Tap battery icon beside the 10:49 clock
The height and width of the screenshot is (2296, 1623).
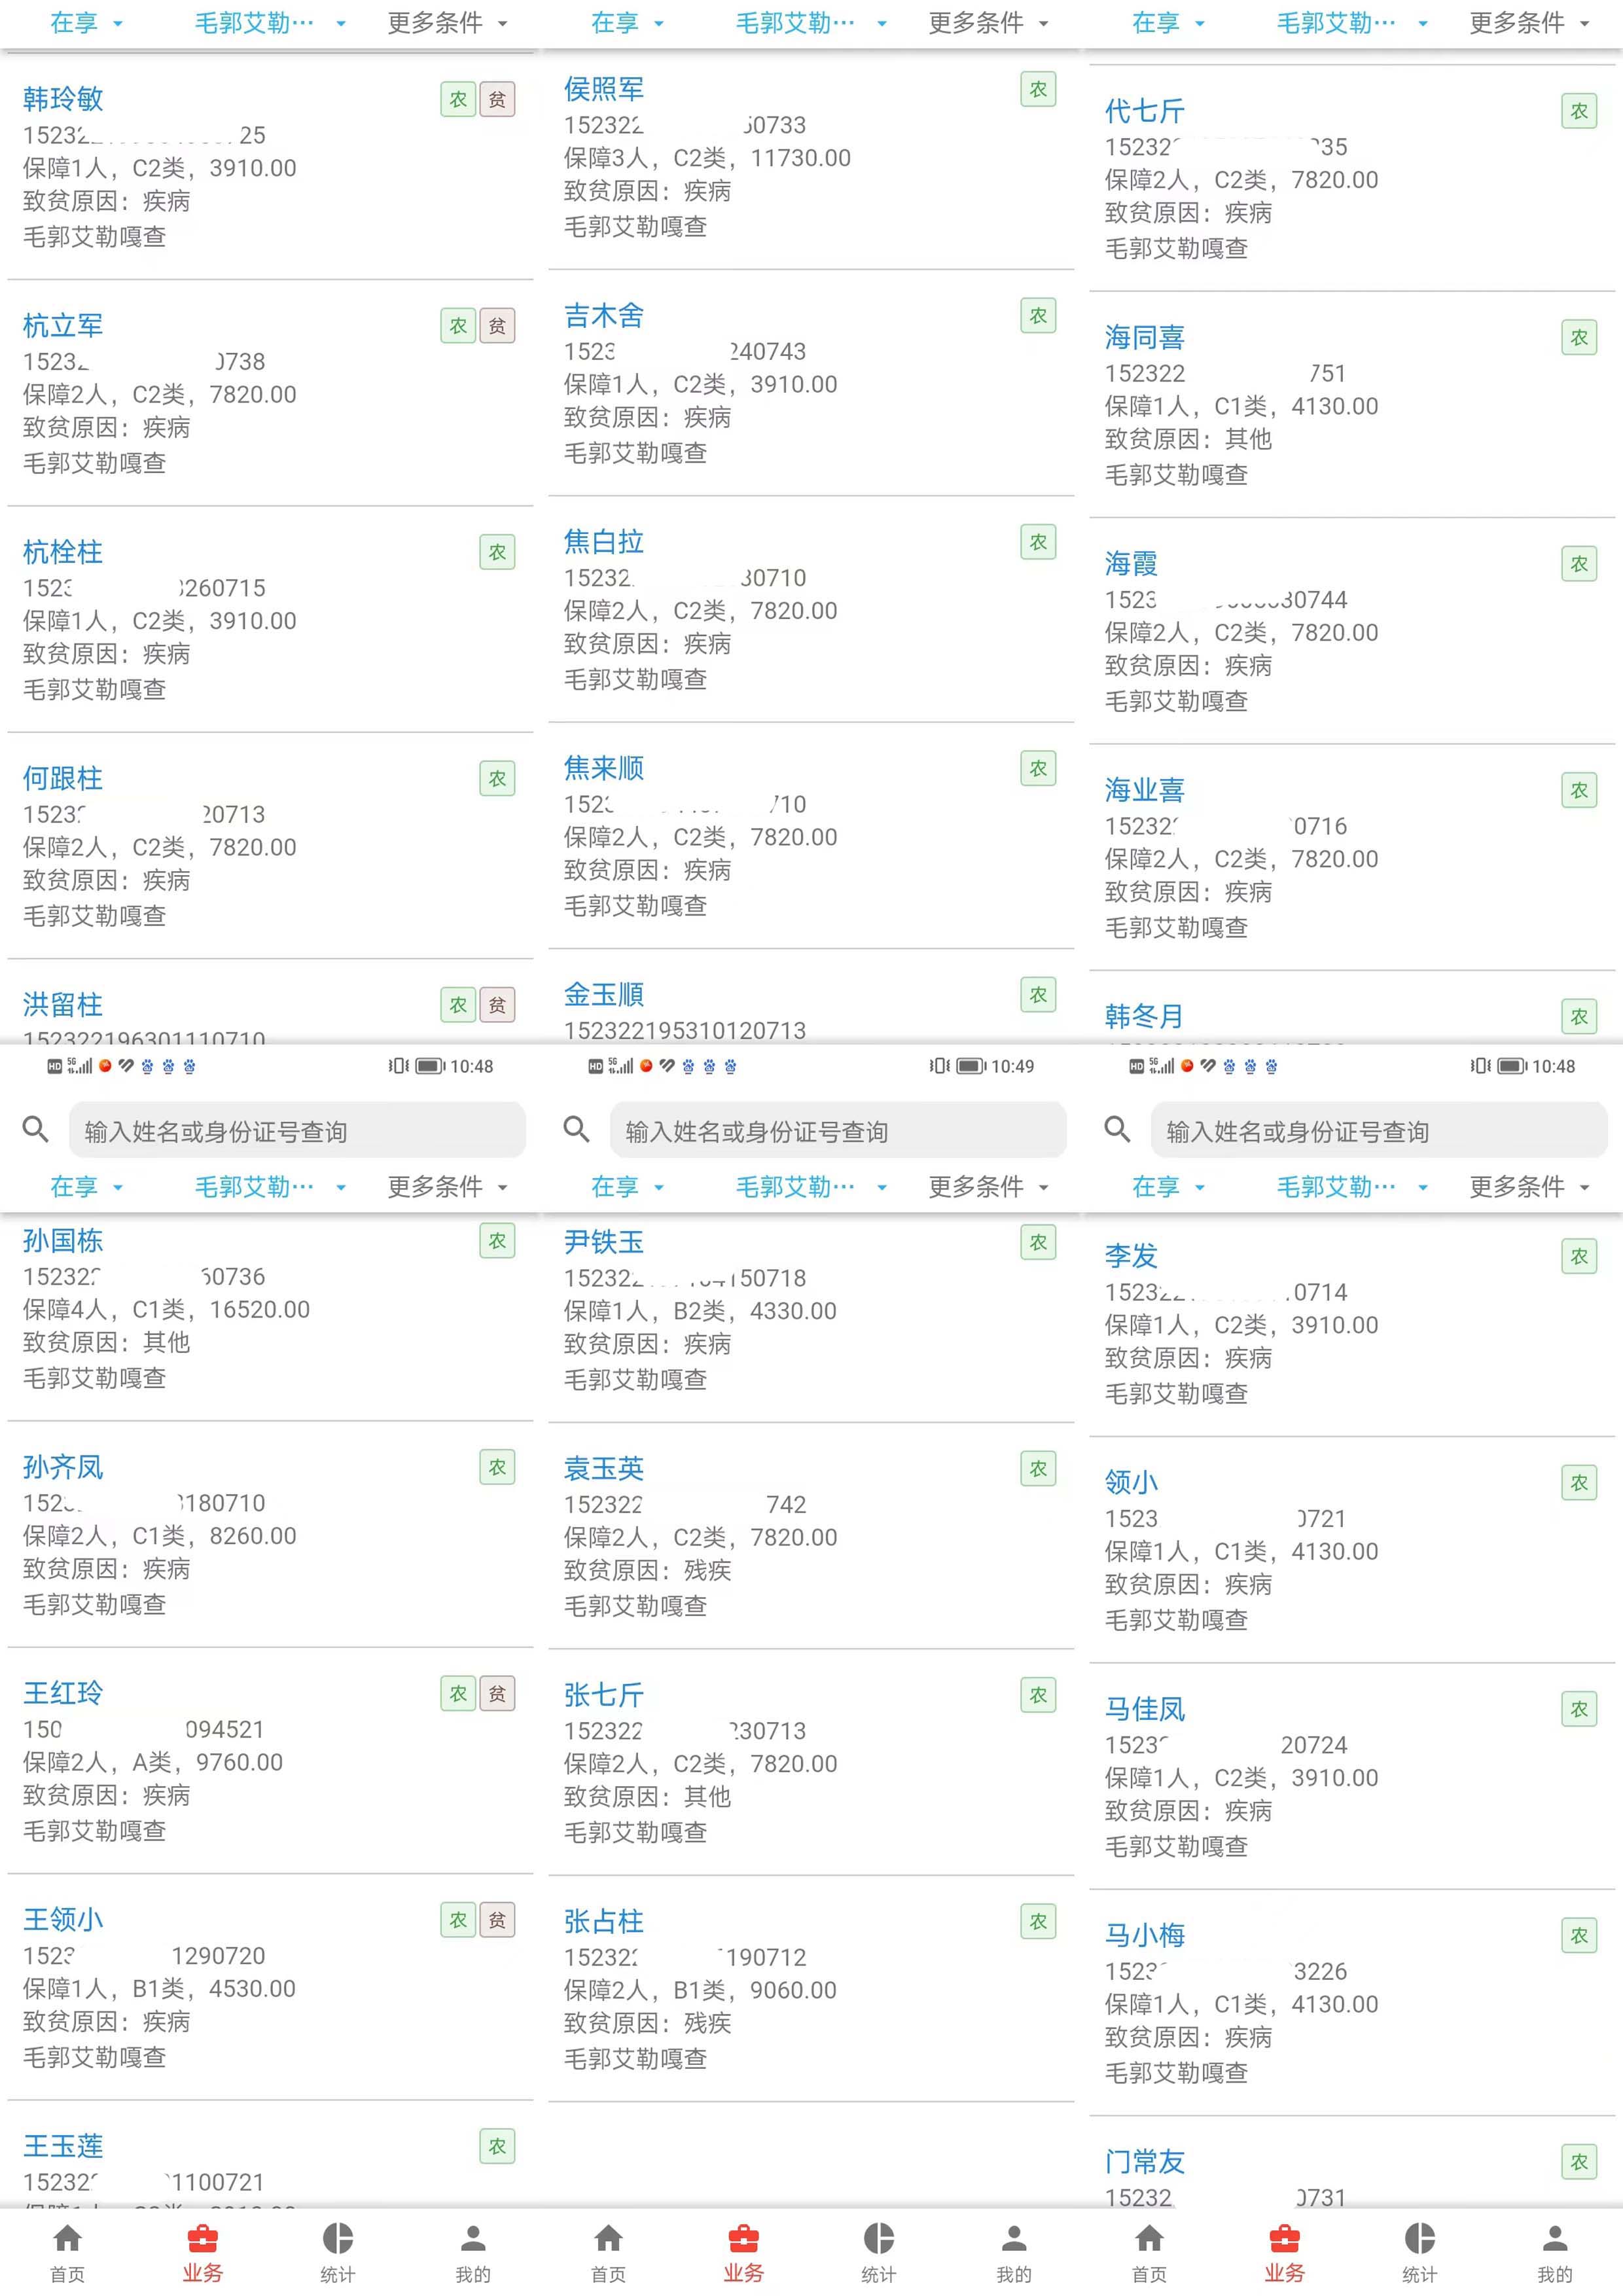pyautogui.click(x=970, y=1066)
